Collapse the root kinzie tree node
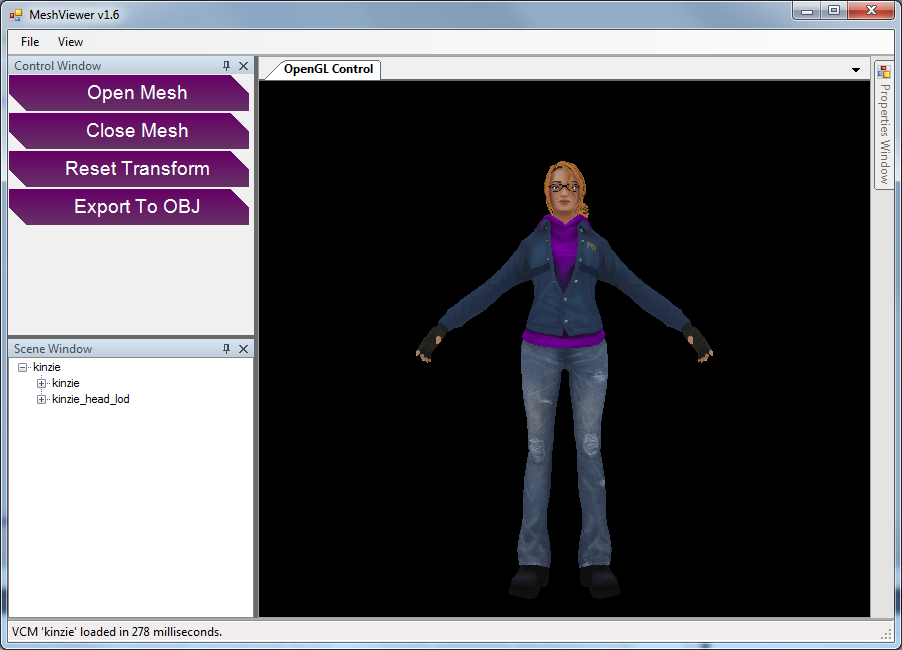This screenshot has width=902, height=650. [x=23, y=367]
